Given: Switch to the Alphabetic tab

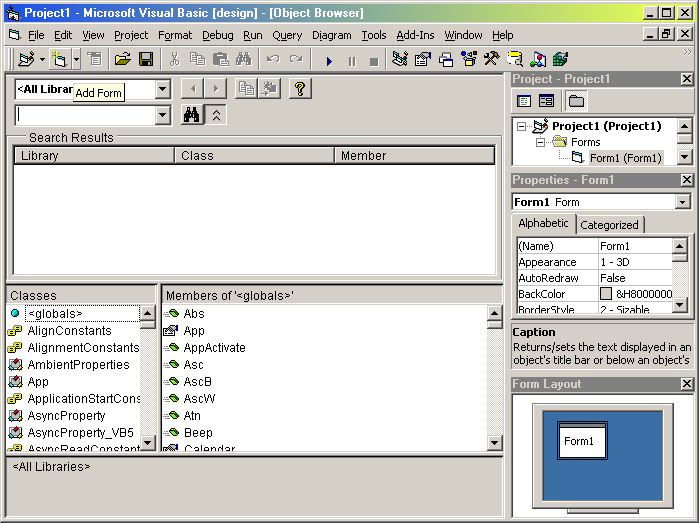Looking at the screenshot, I should [x=543, y=223].
